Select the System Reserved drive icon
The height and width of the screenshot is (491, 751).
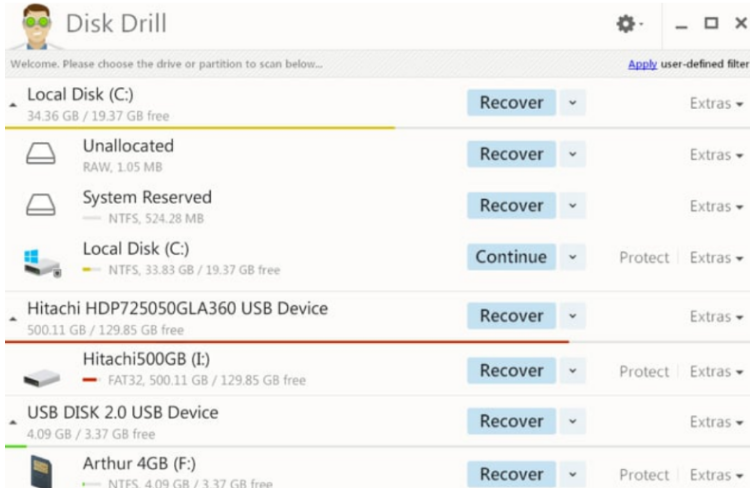42,206
